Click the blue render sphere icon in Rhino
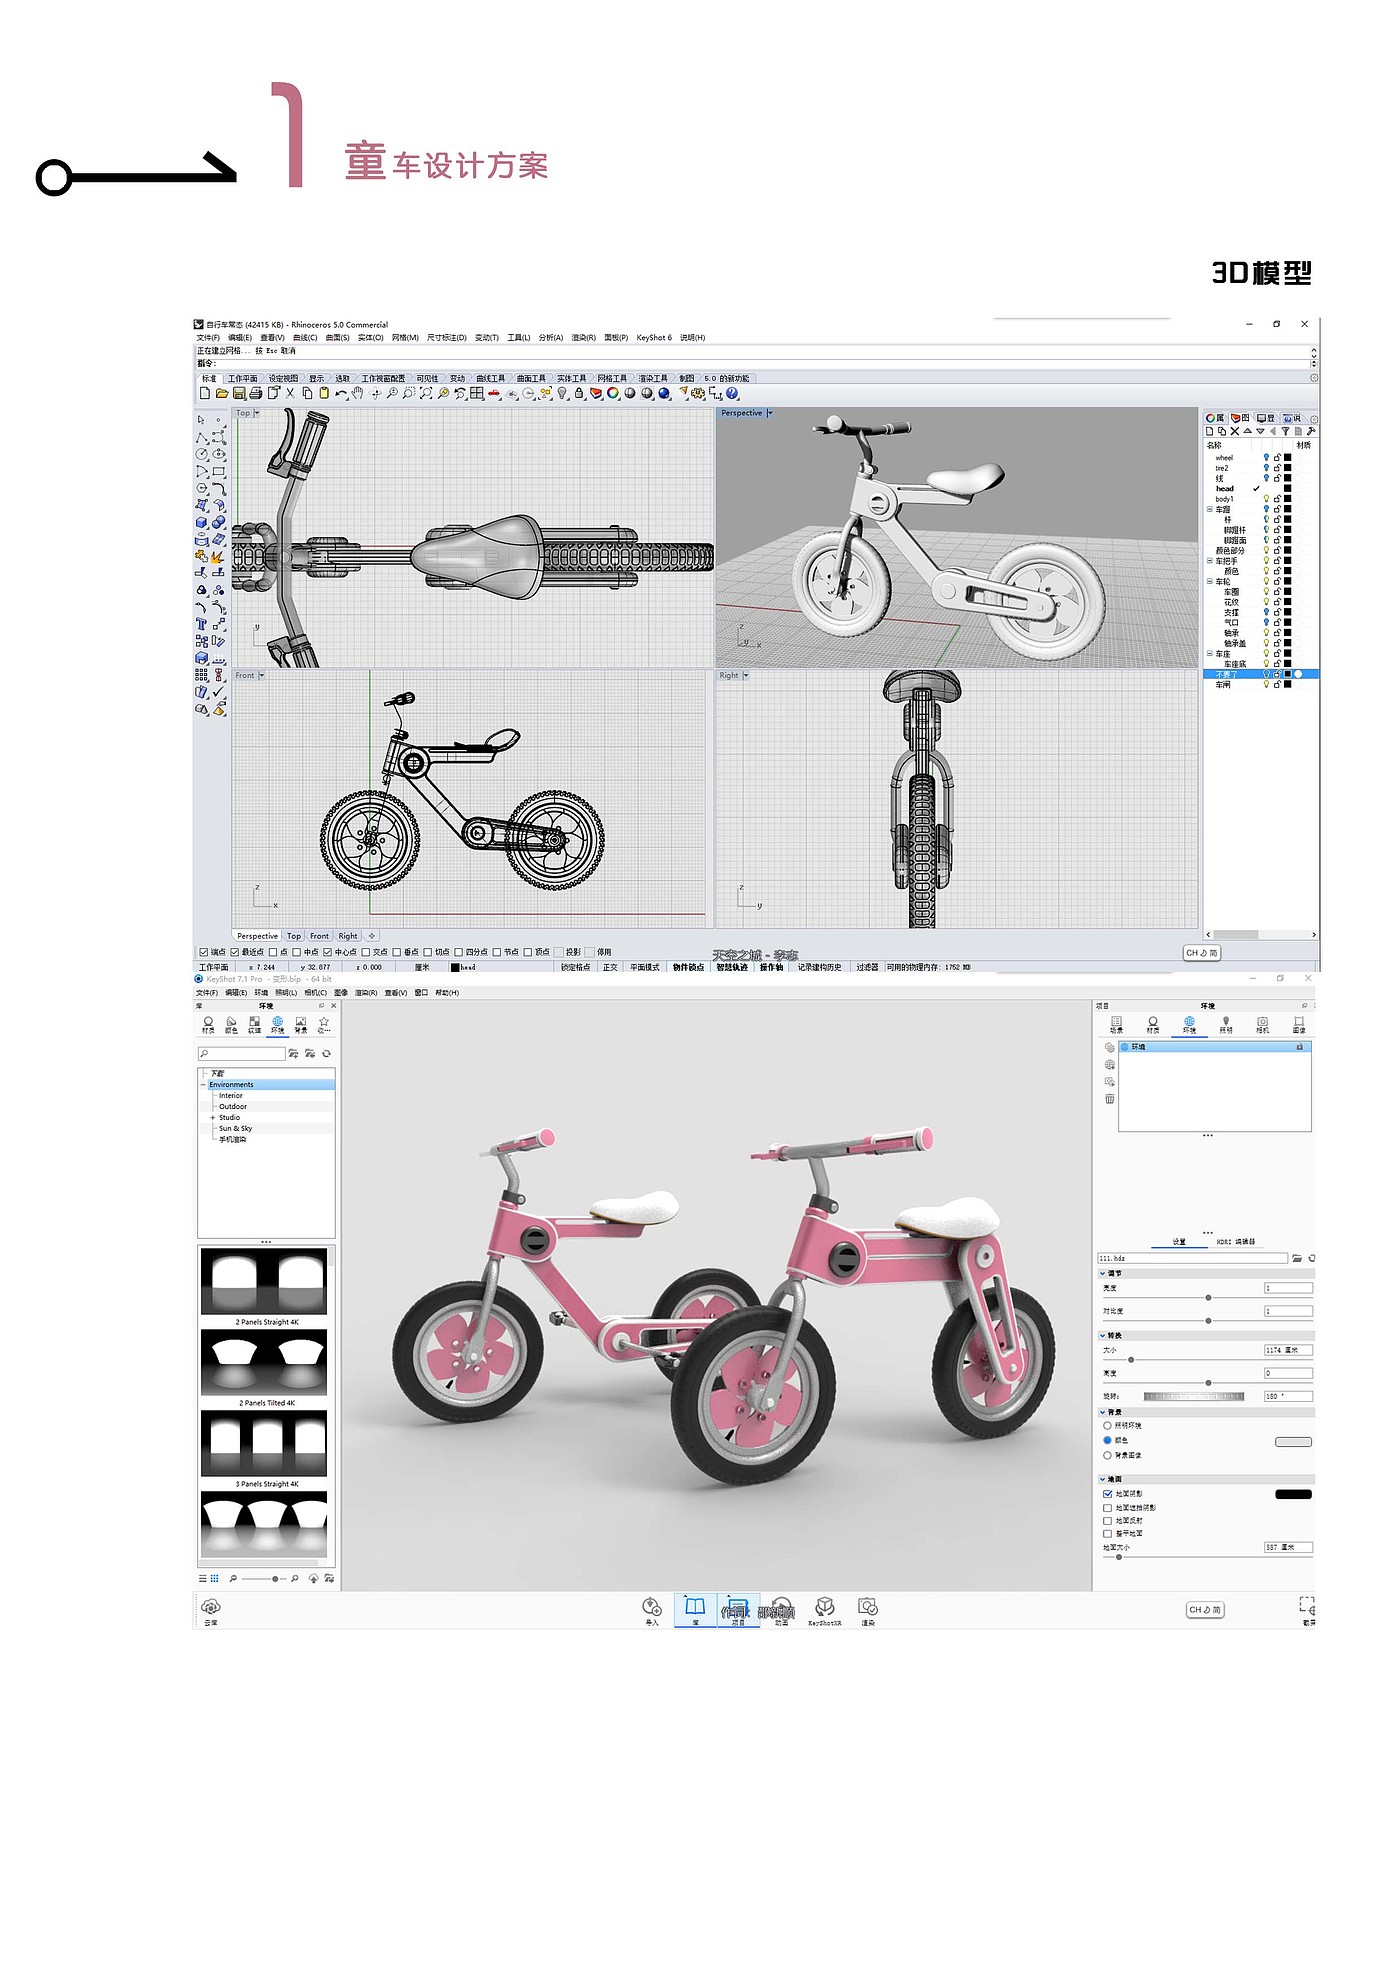1400x1980 pixels. pyautogui.click(x=664, y=393)
